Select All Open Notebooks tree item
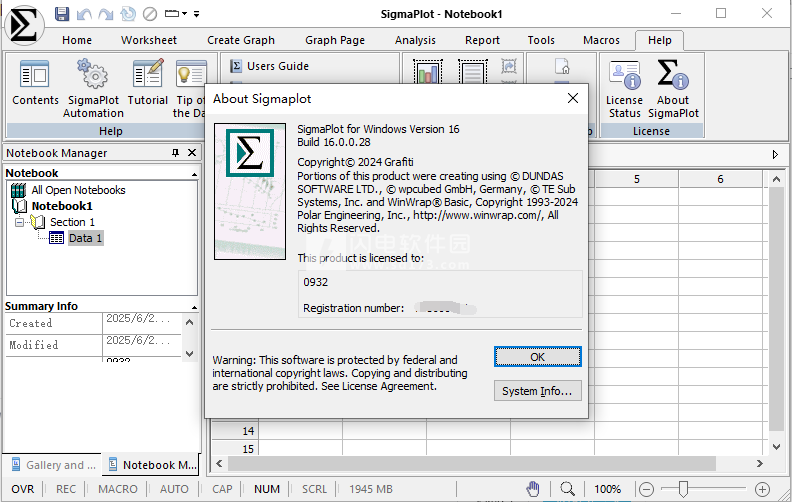The image size is (792, 502). tap(78, 190)
